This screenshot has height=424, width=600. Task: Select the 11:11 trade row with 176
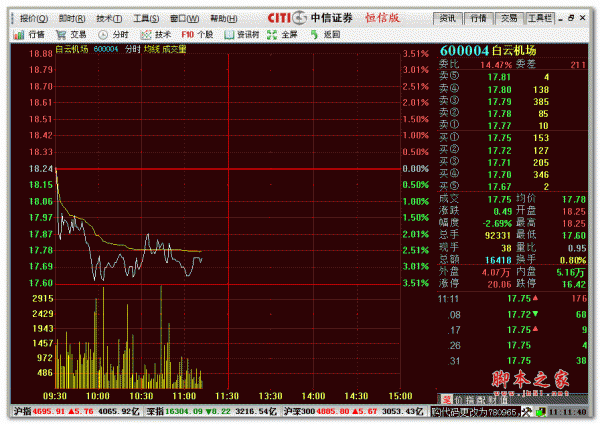pos(512,298)
